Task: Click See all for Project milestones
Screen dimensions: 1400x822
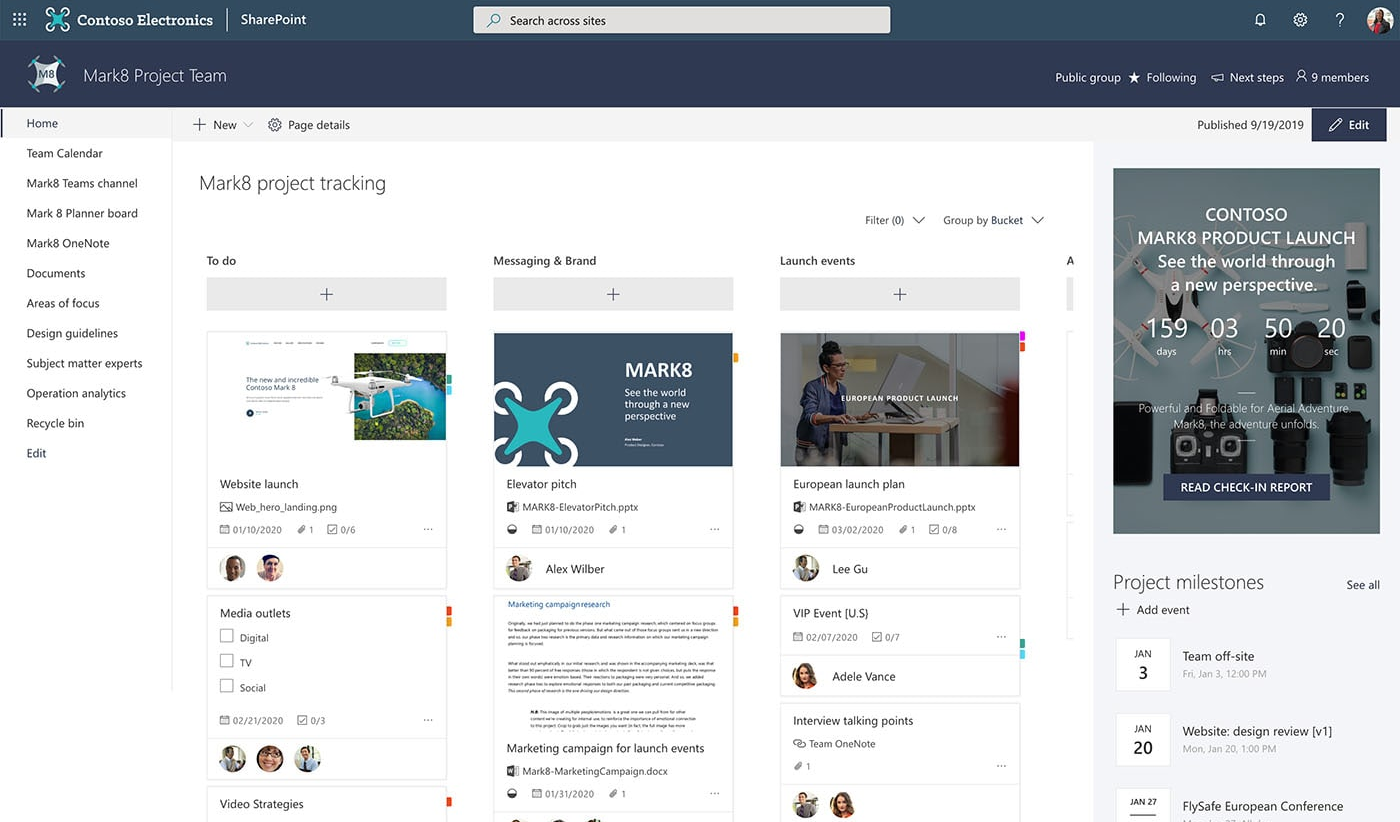Action: pyautogui.click(x=1363, y=585)
